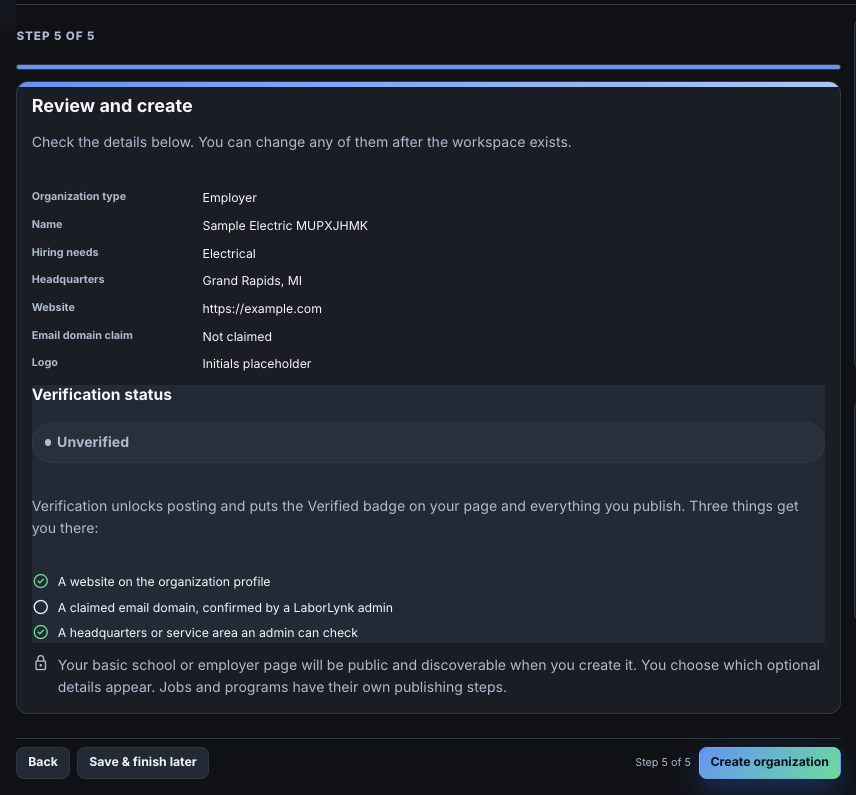Click the STEP 5 OF 5 header label

pos(55,36)
